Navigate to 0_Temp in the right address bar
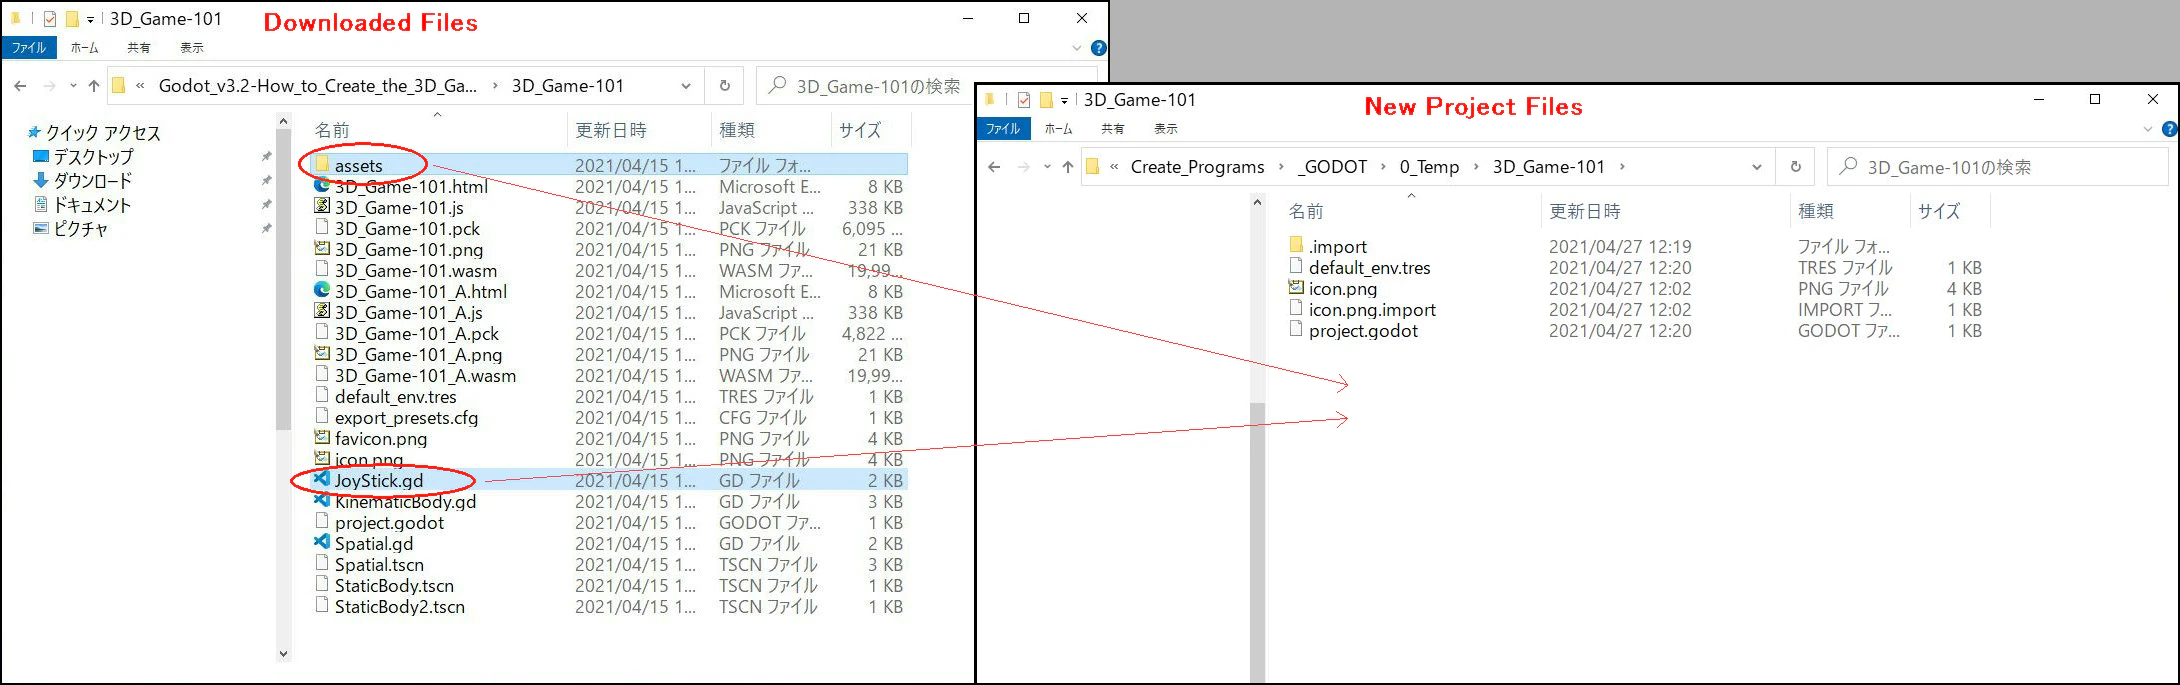 pos(1429,167)
